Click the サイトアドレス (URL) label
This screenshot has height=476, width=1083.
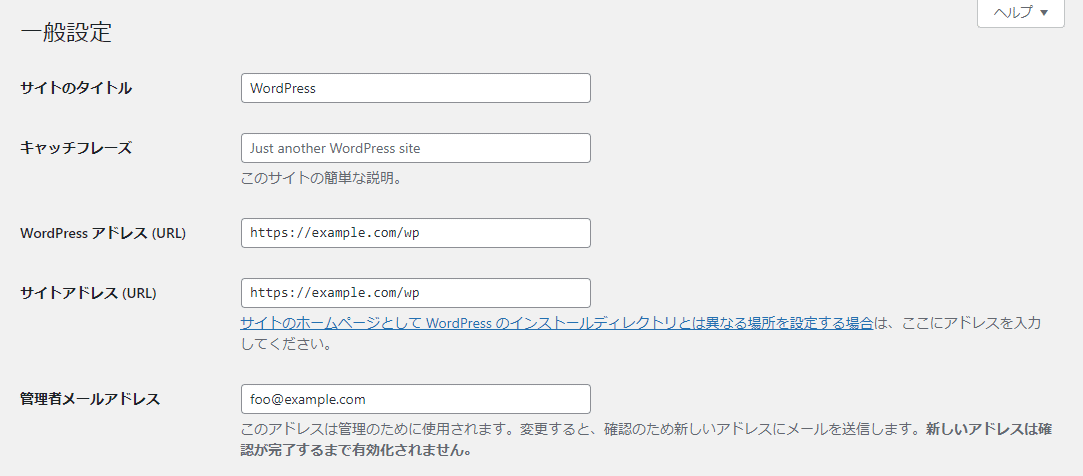point(88,293)
